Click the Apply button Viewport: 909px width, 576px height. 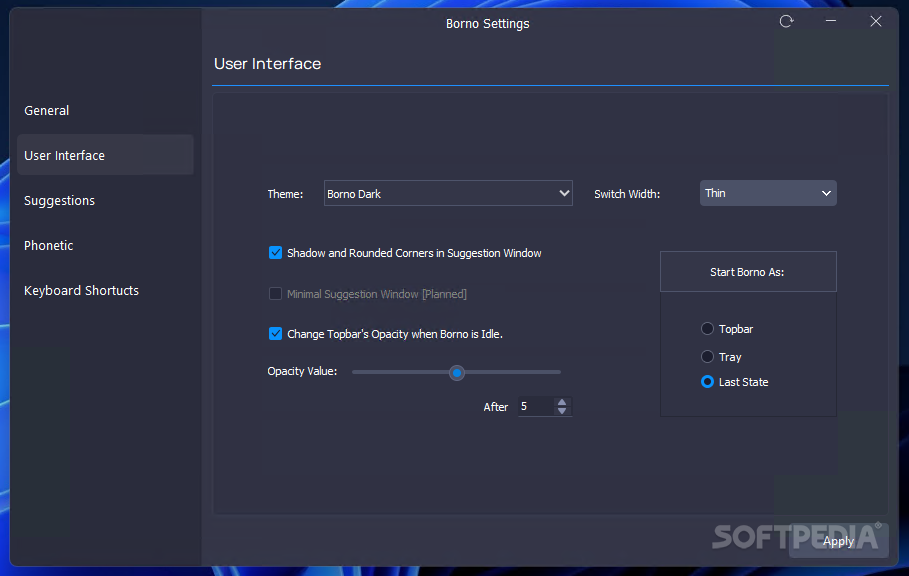click(838, 541)
